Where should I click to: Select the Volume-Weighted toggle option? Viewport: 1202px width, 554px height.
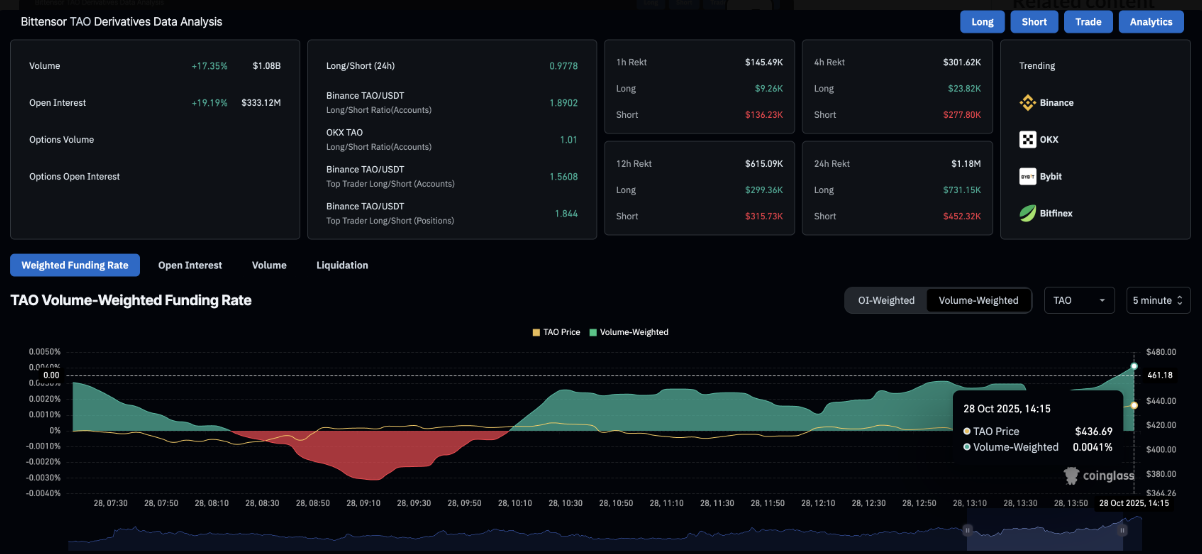978,300
